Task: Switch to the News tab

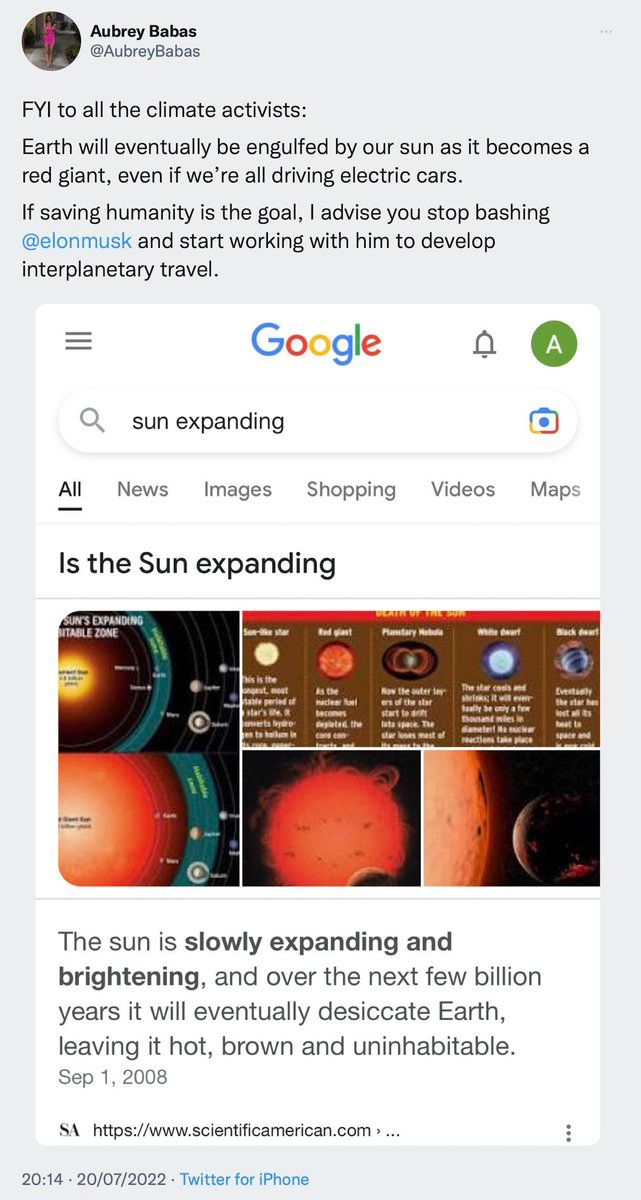Action: coord(142,490)
